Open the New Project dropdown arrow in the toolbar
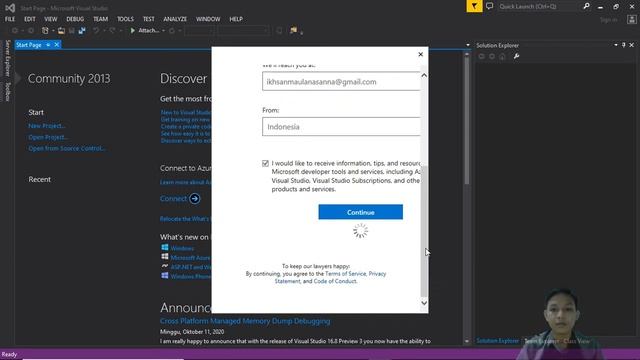This screenshot has width=640, height=360. click(53, 31)
